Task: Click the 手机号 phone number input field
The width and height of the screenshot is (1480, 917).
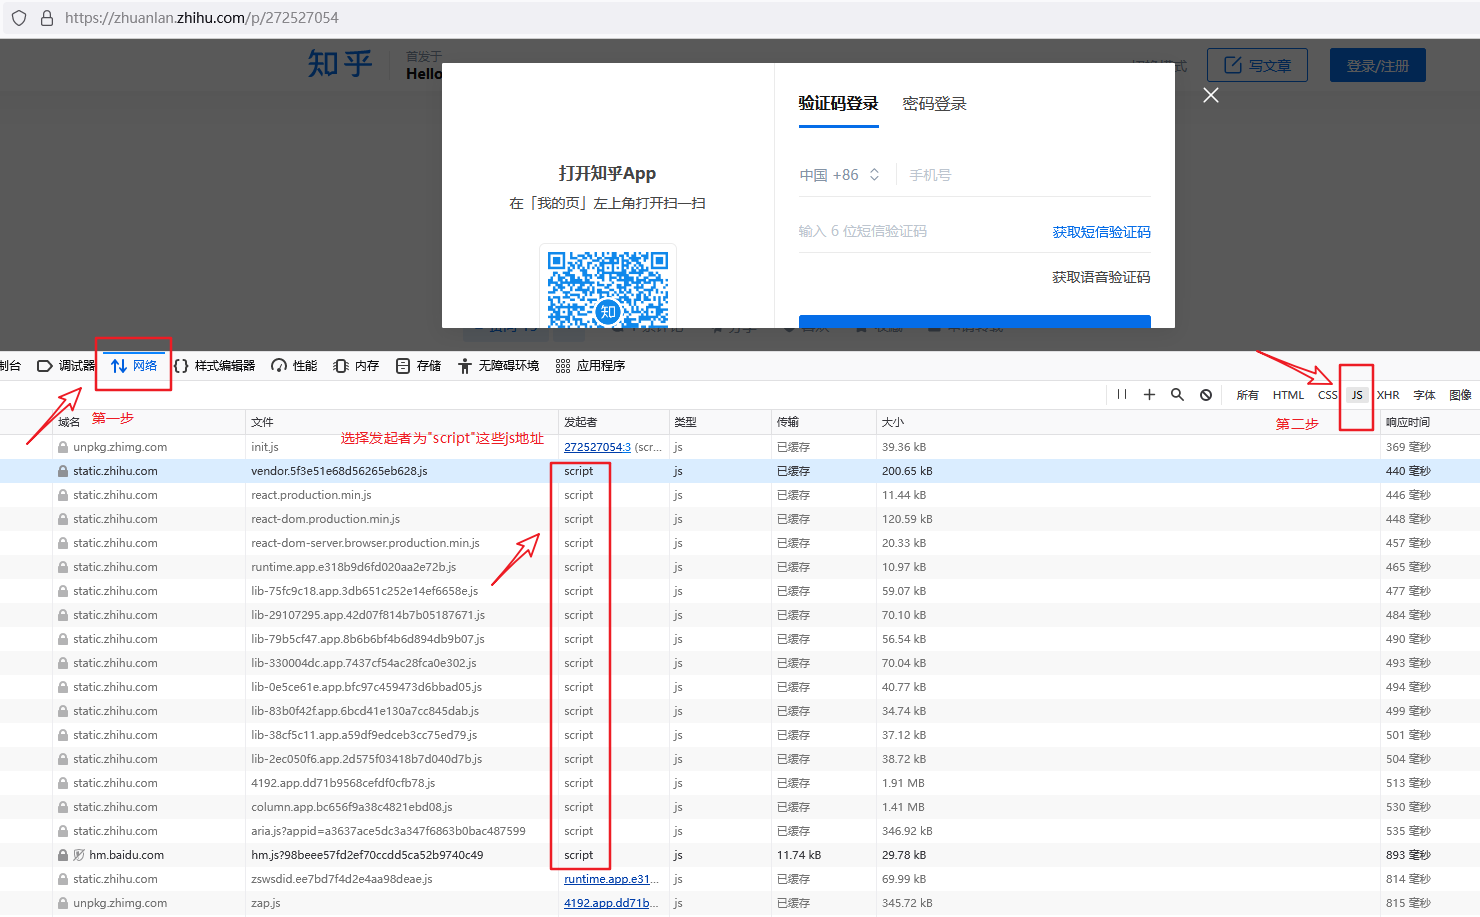Action: (1020, 175)
